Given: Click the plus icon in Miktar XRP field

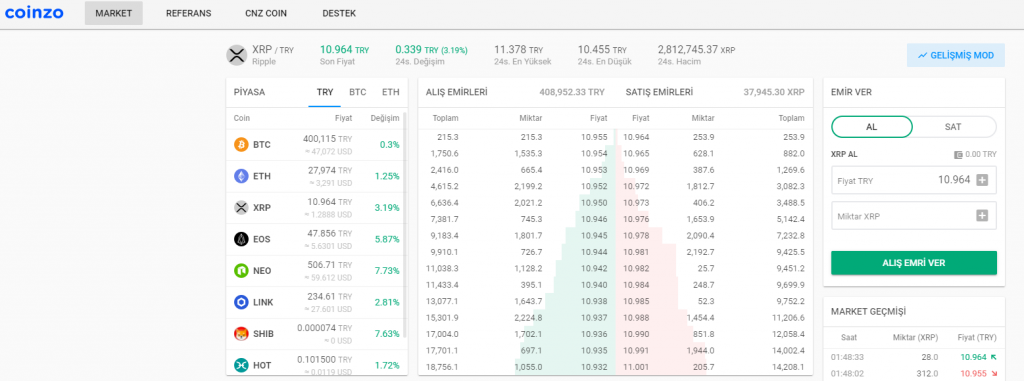Looking at the screenshot, I should 982,216.
